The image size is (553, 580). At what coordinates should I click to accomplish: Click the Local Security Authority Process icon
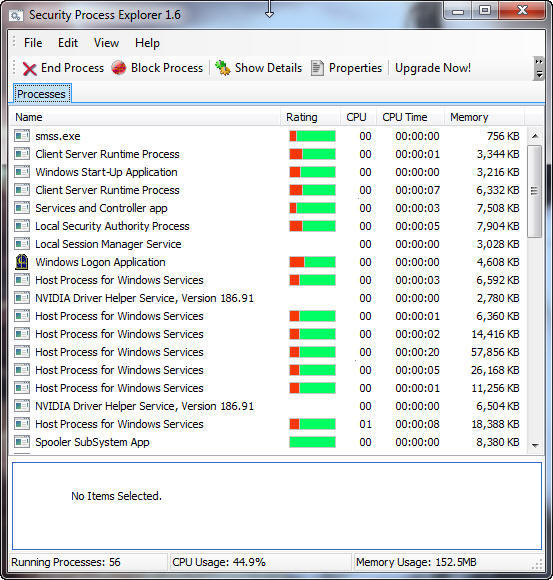[x=22, y=226]
